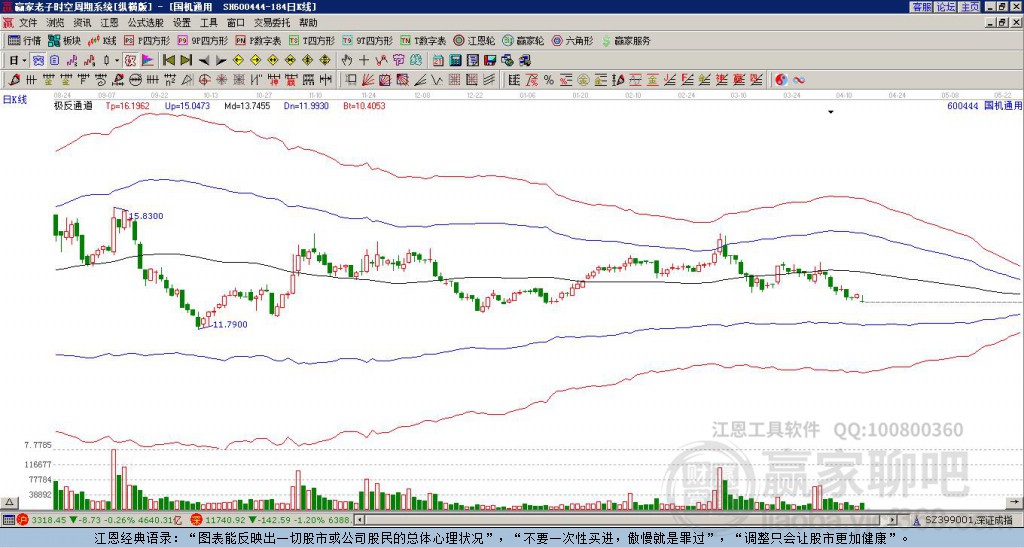Launch the 赢家轮 winner wheel
This screenshot has height=548, width=1024.
coord(523,40)
